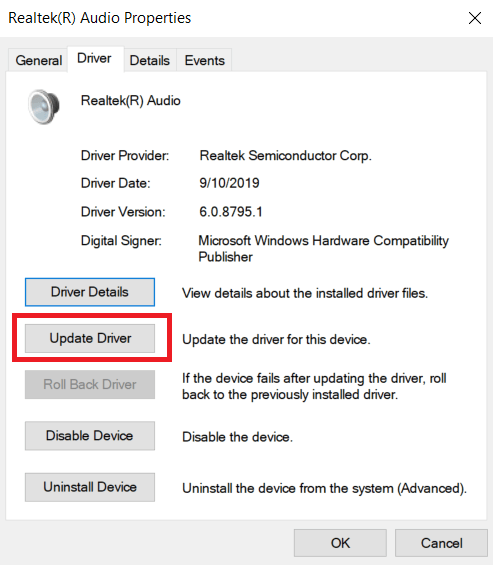Select 'Realtek Semiconductor Corp.' provider value
Image resolution: width=493 pixels, height=565 pixels.
click(x=285, y=156)
